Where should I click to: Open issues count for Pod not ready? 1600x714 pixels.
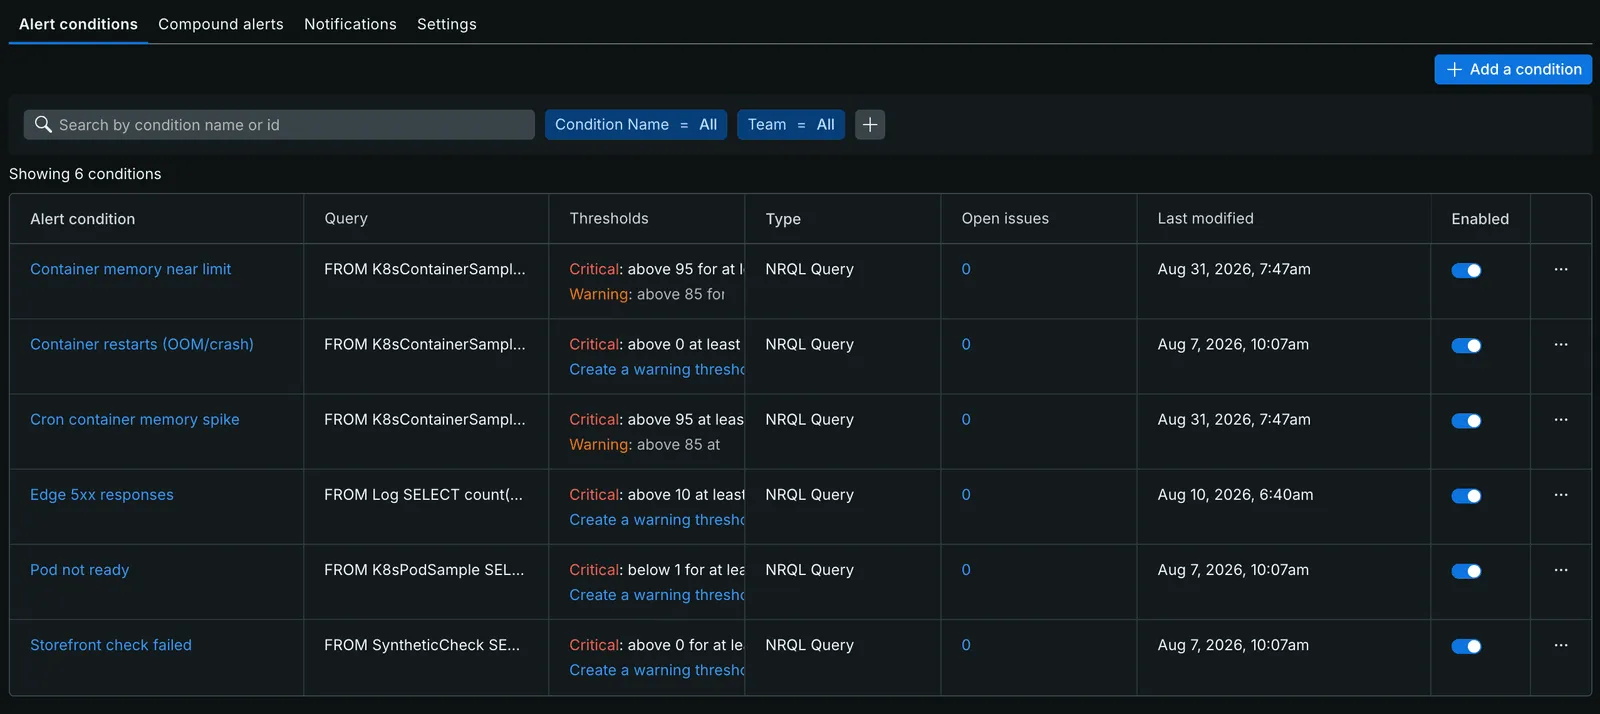(x=966, y=569)
